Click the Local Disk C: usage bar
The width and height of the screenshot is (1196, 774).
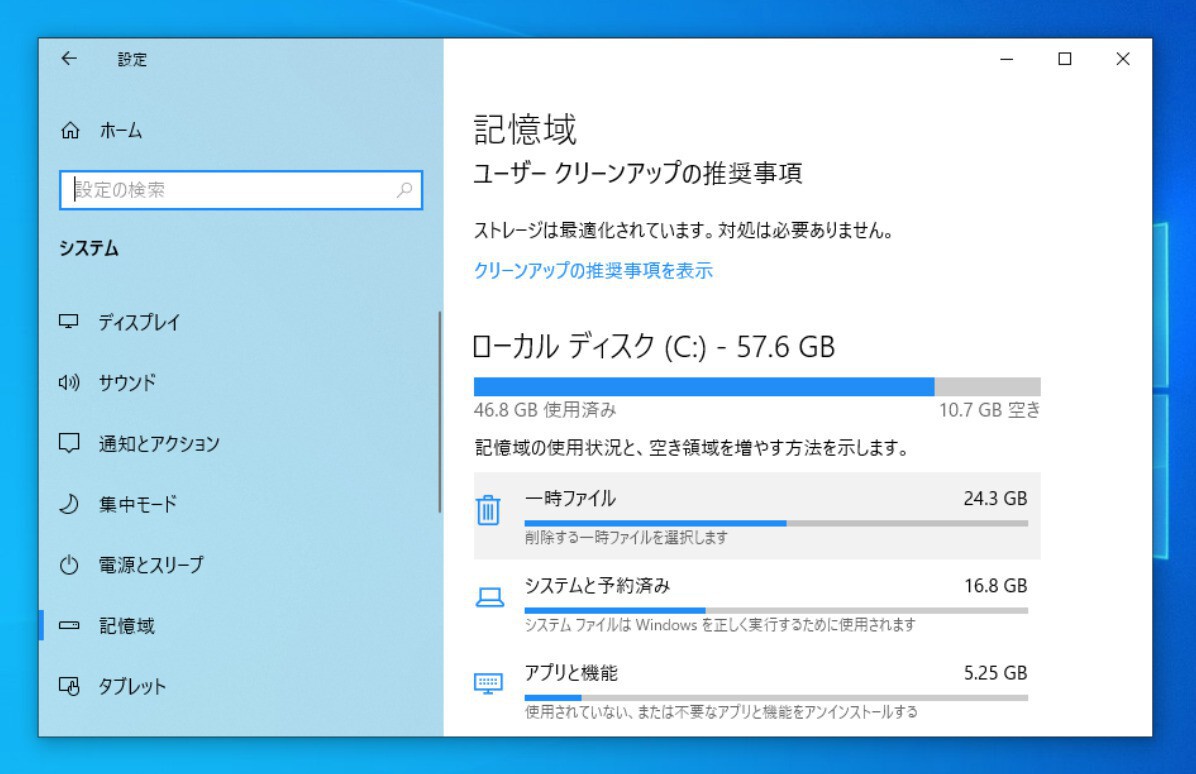click(x=756, y=387)
